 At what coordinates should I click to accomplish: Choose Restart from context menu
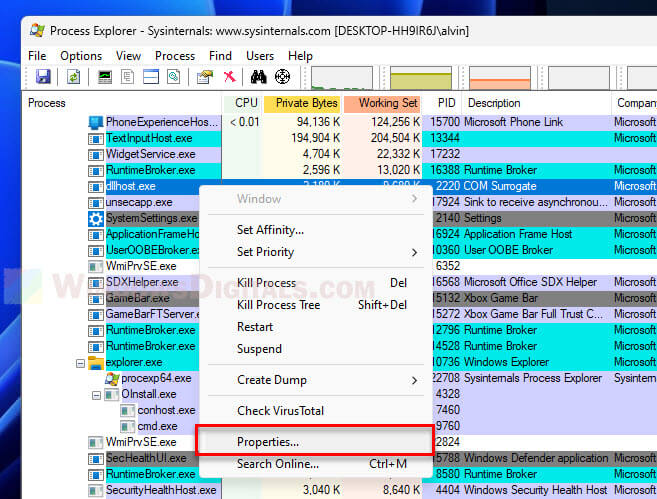(x=316, y=327)
